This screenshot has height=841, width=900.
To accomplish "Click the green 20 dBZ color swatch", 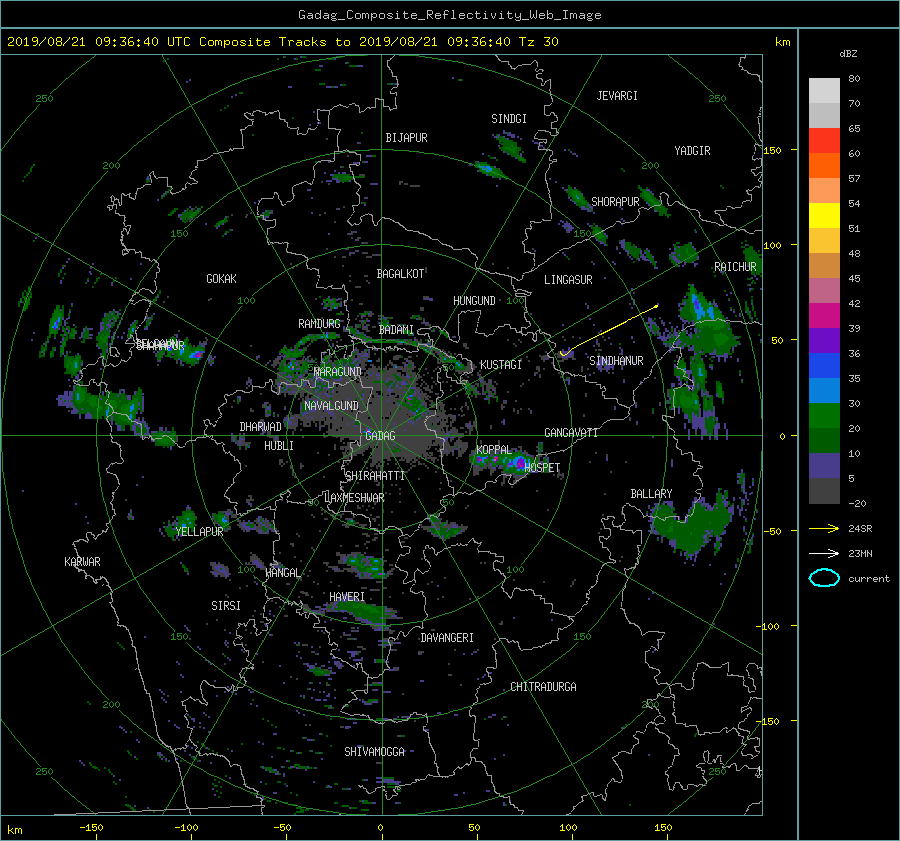I will 824,415.
